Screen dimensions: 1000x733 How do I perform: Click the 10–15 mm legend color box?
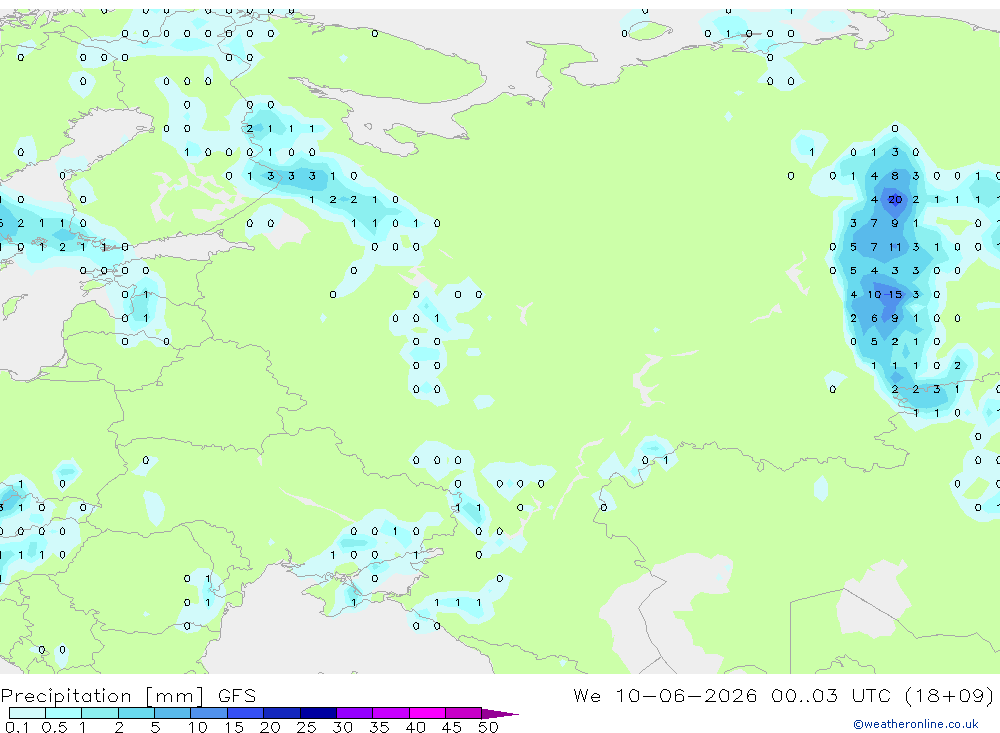(209, 713)
